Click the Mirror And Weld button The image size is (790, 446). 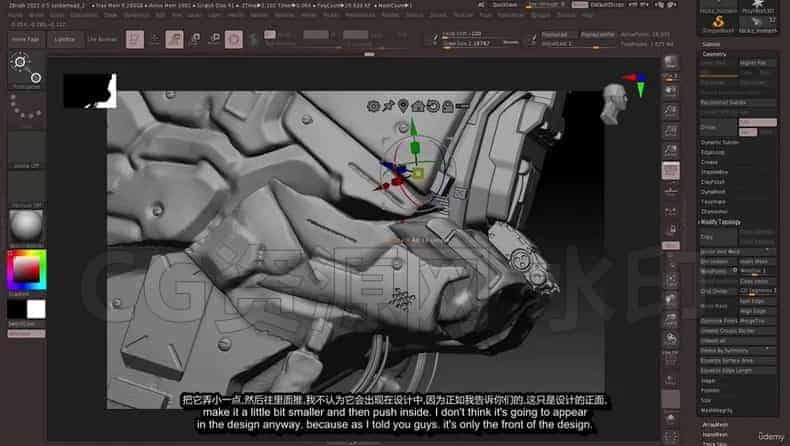738,251
